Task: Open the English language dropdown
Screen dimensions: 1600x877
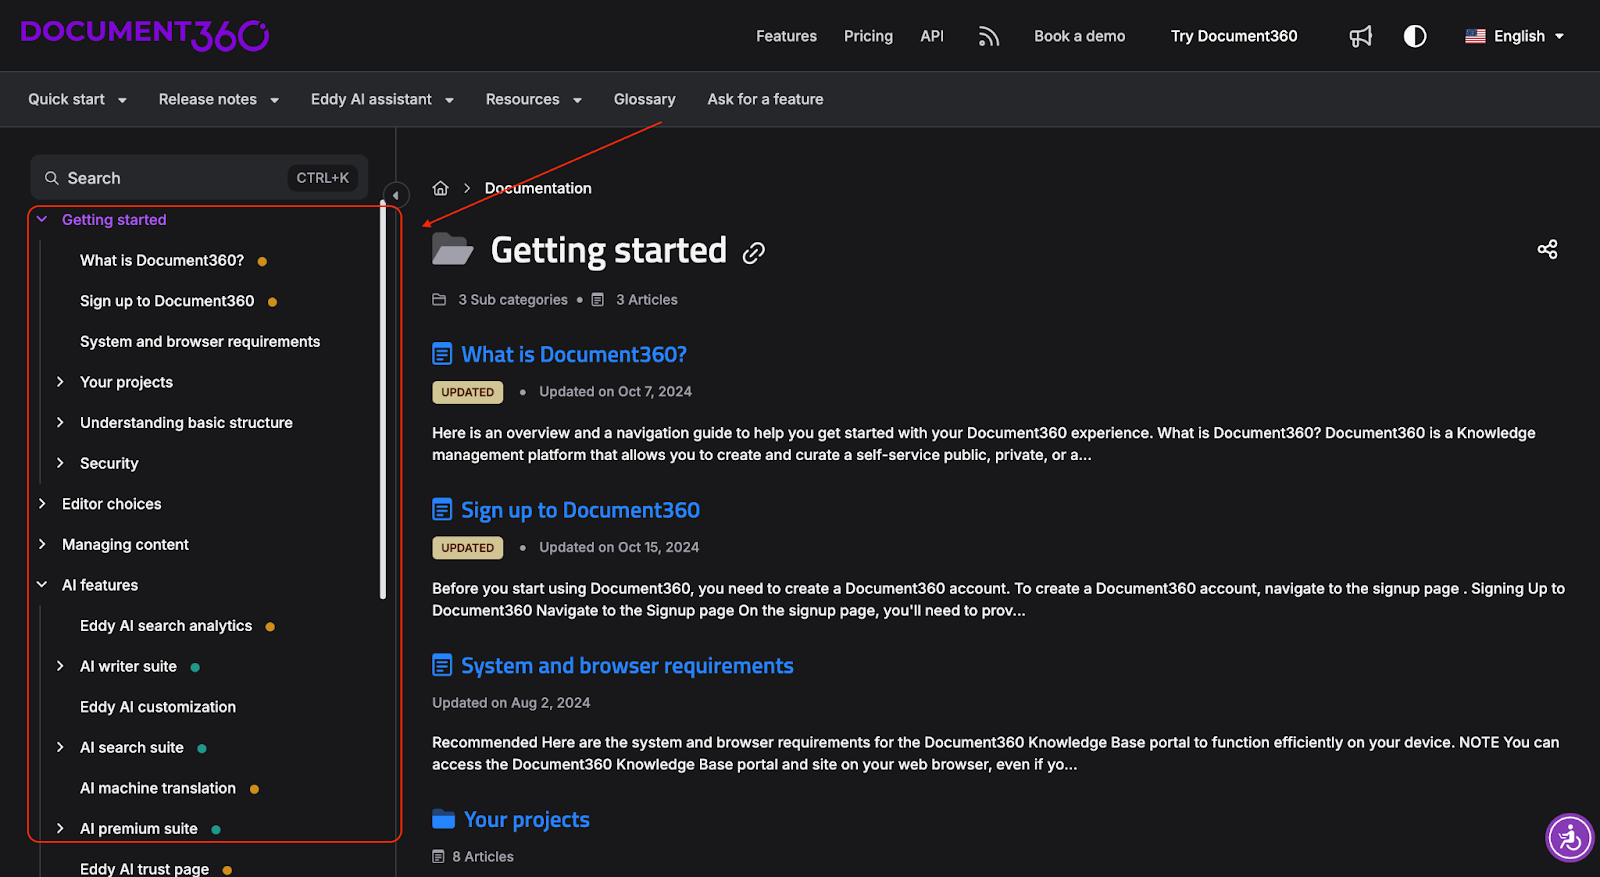Action: [x=1514, y=36]
